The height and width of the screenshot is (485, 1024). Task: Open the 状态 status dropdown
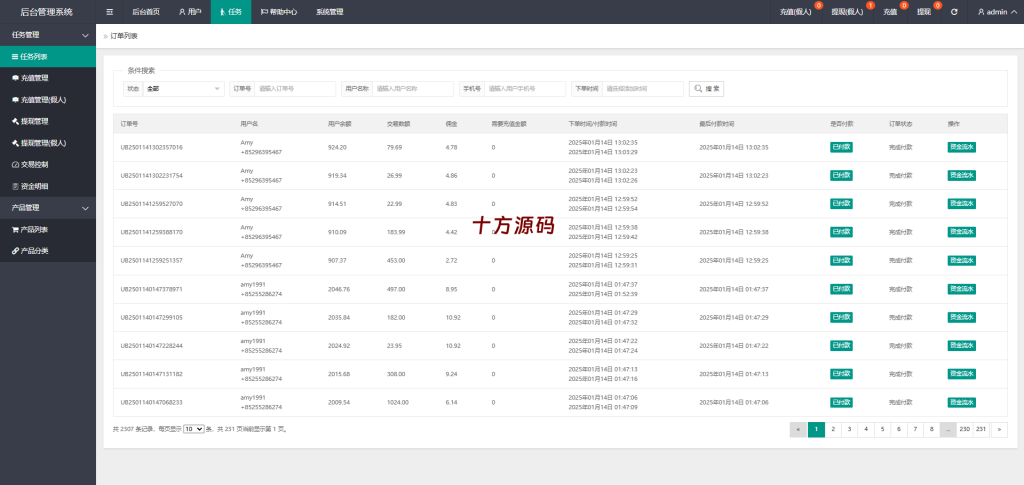pos(184,89)
